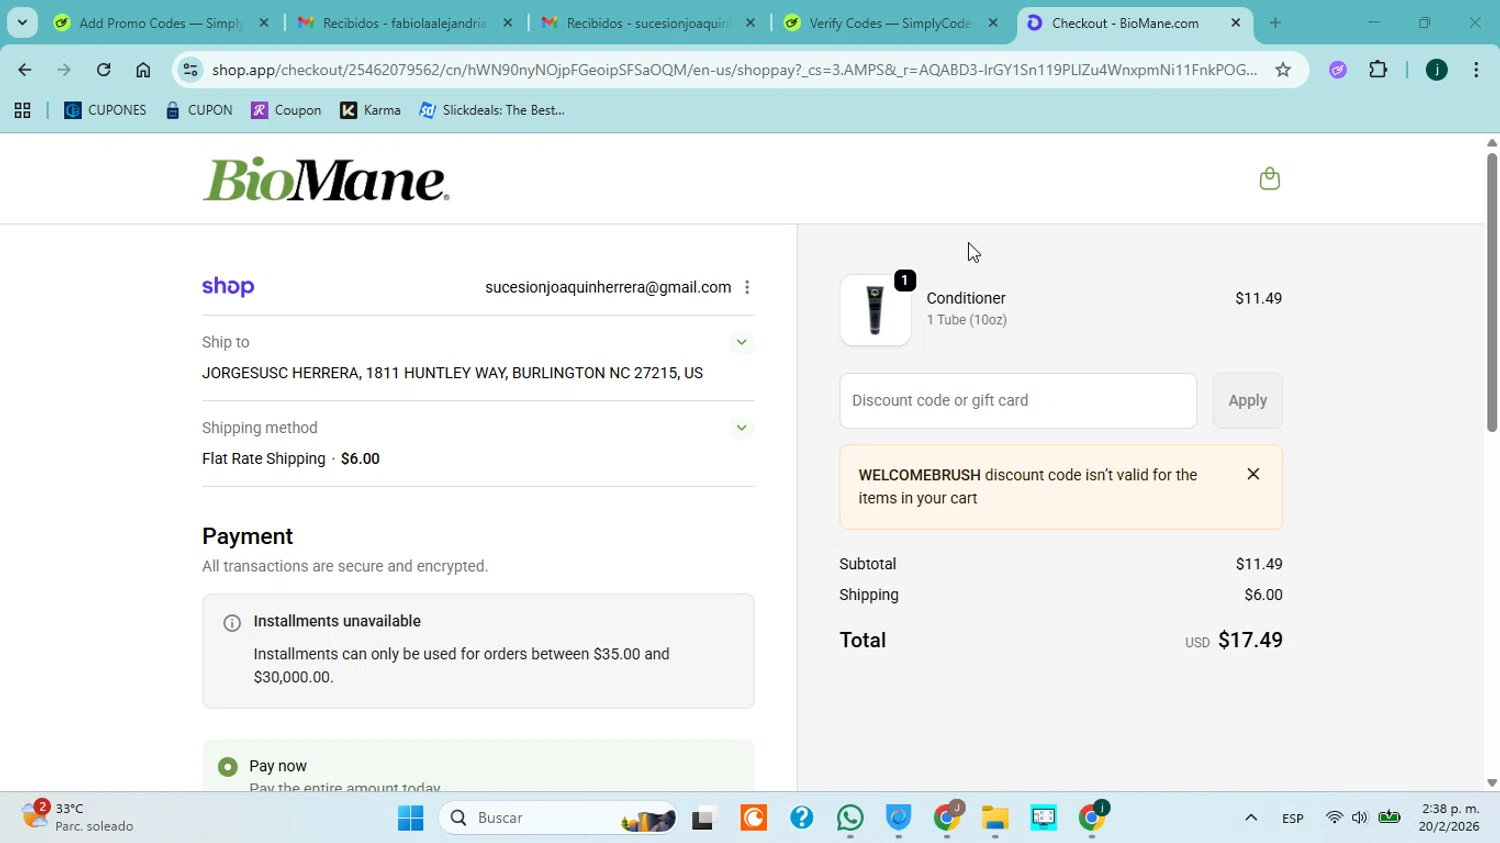Expand the Shipping method section

point(741,428)
